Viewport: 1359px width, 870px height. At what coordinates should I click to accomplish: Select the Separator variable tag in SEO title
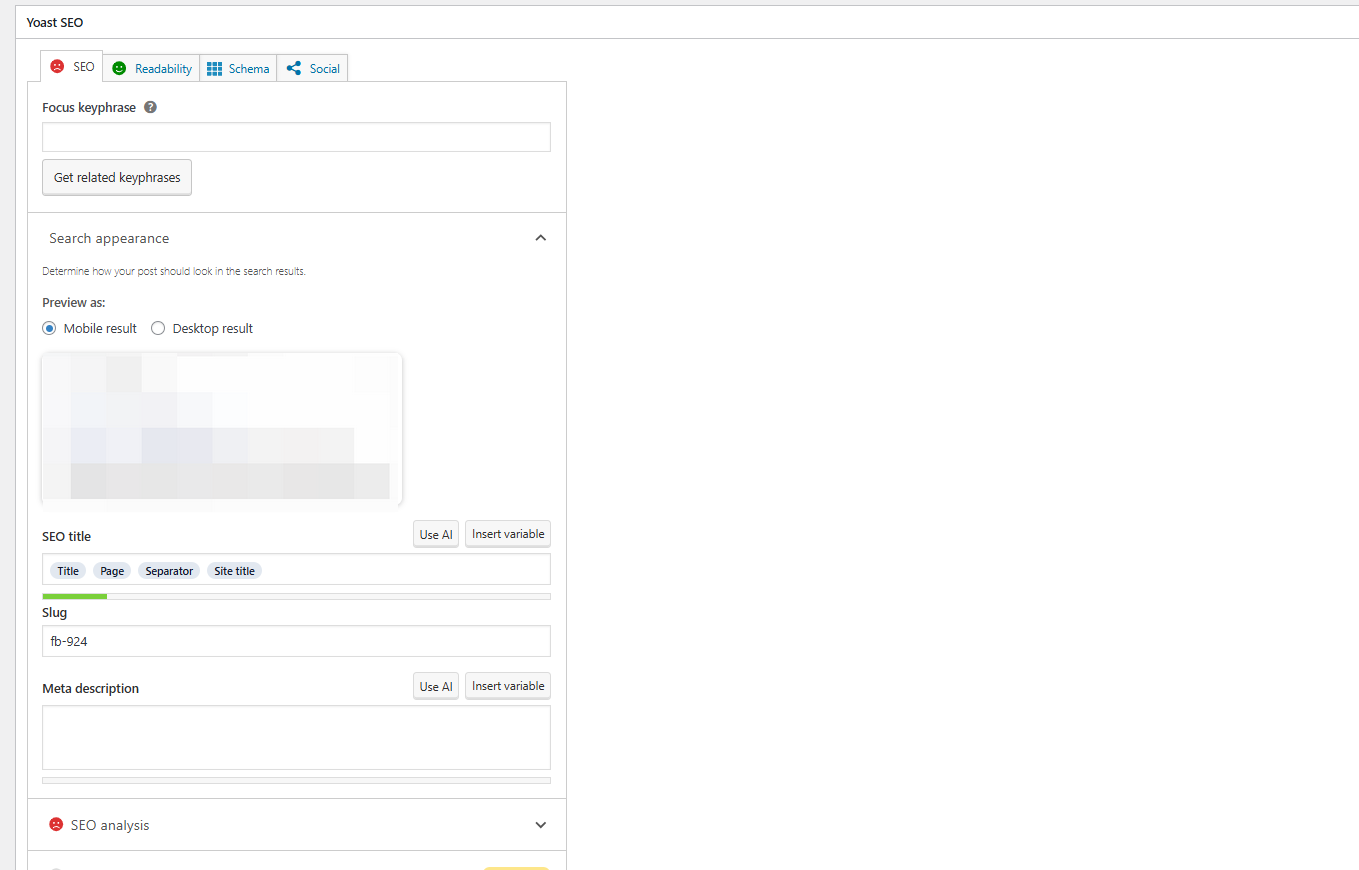pos(169,571)
